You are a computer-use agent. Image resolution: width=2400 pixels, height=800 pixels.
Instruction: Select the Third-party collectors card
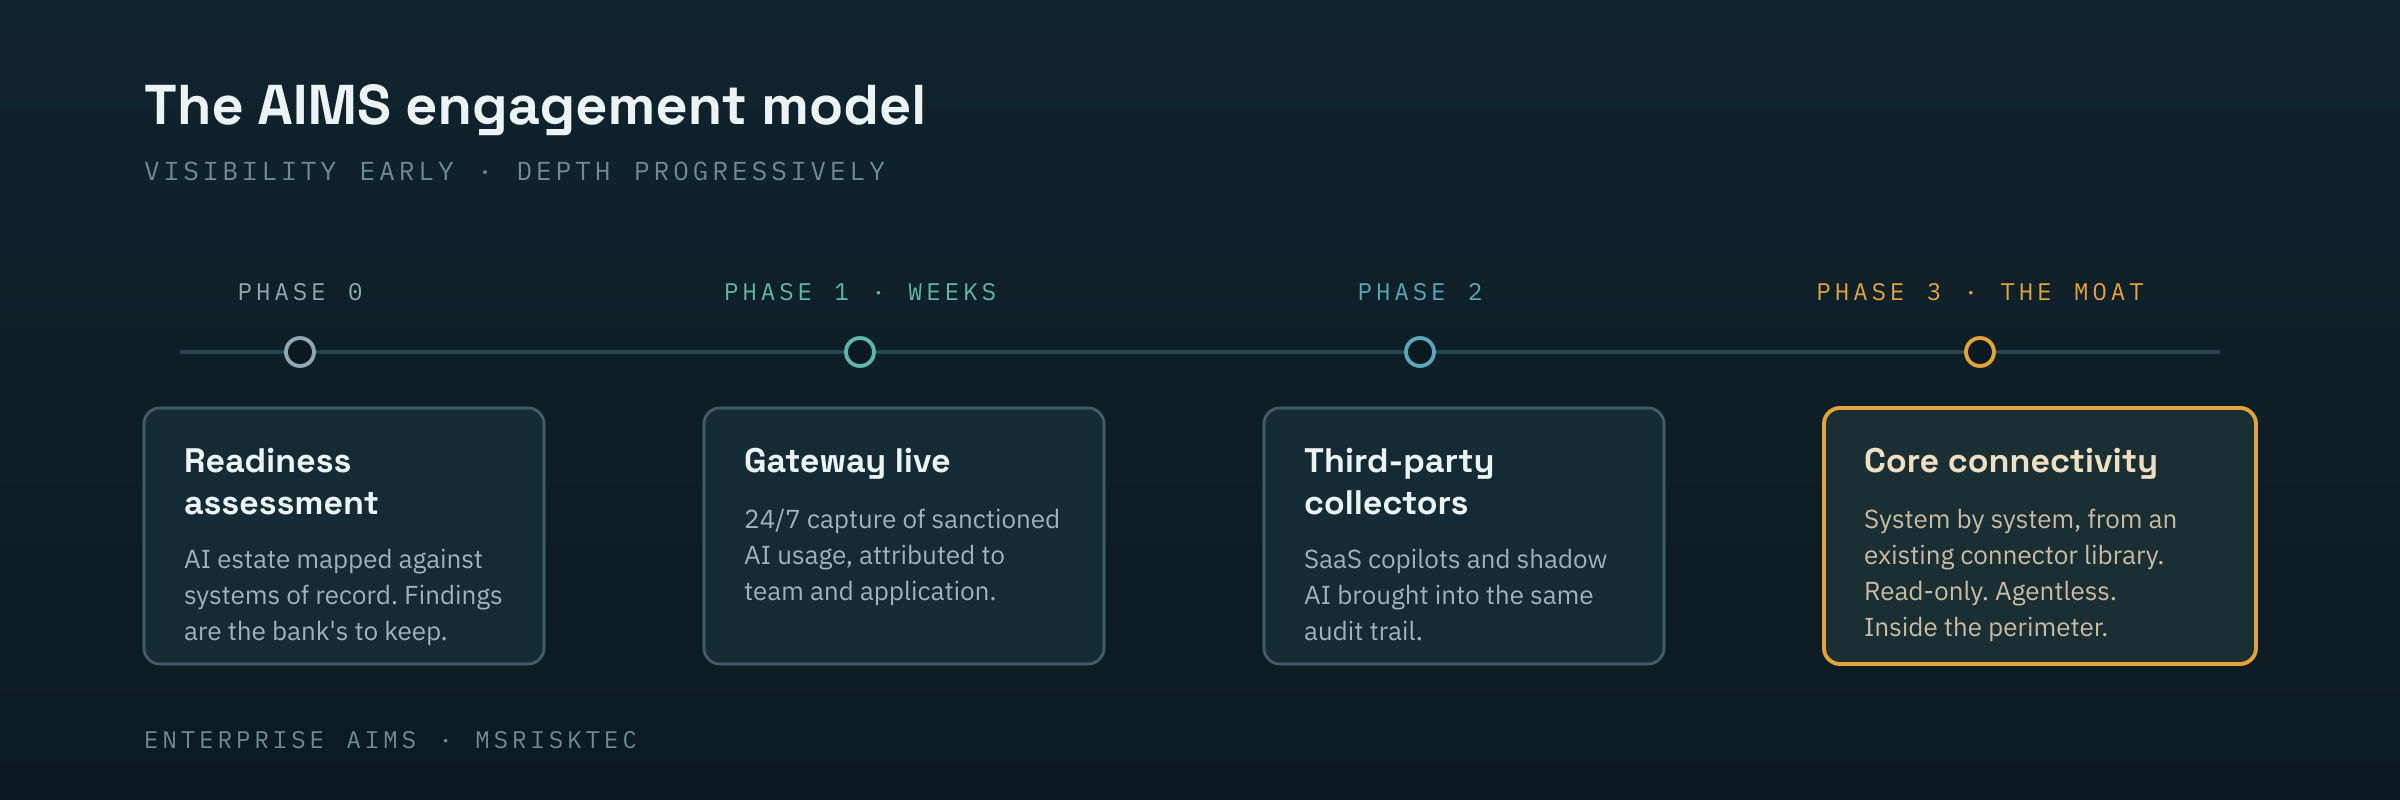(1464, 536)
